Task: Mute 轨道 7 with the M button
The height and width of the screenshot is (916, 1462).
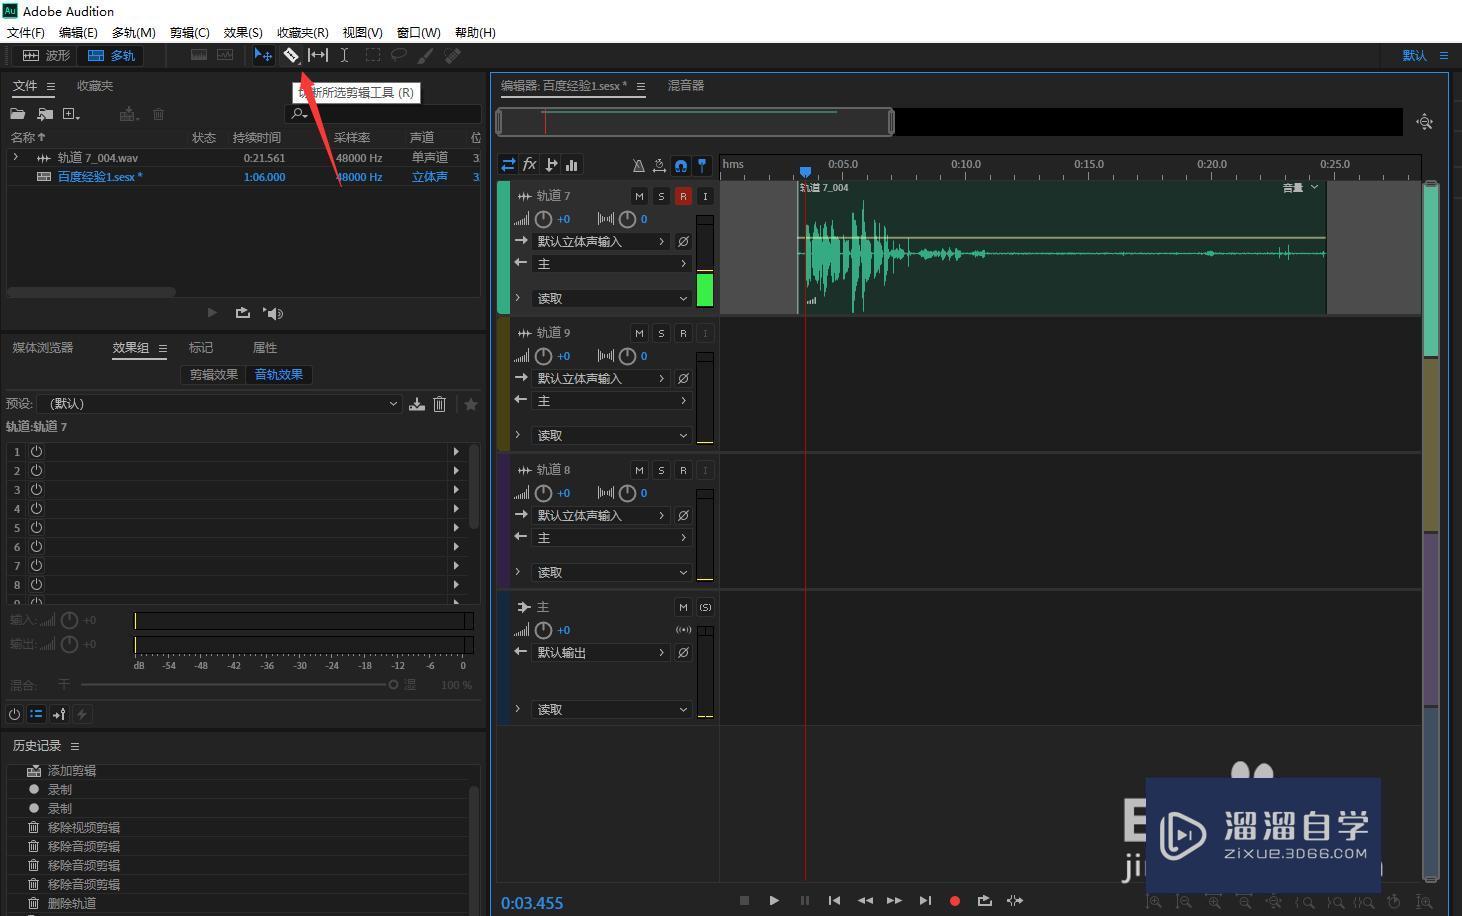Action: point(639,196)
